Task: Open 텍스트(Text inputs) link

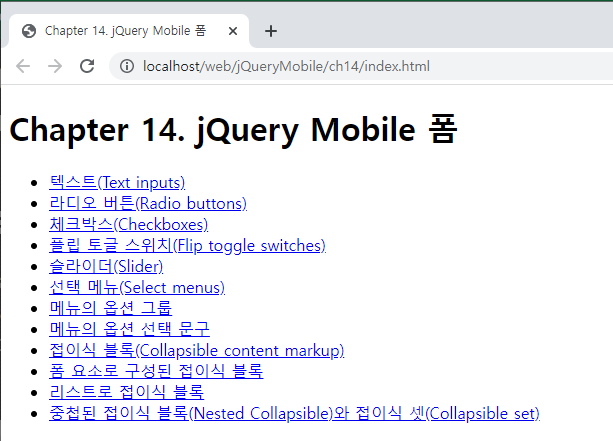Action: click(117, 183)
